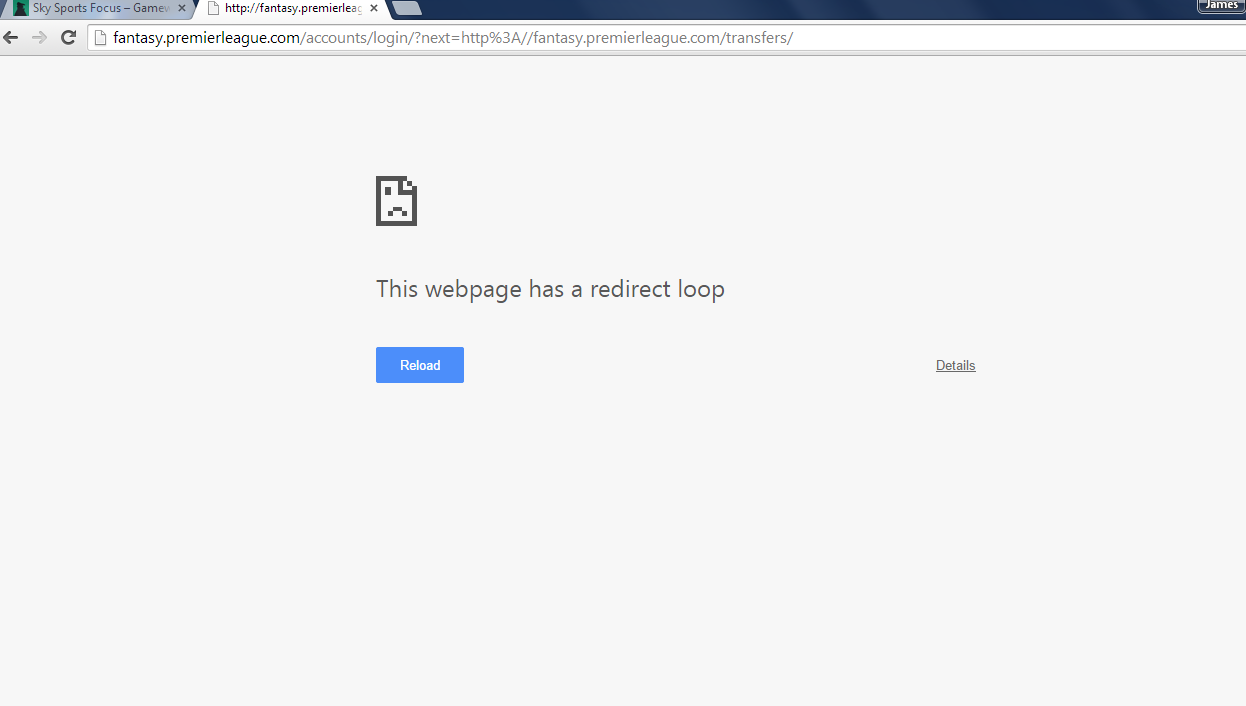Close the Sky Sports Focus tab
1246x706 pixels.
181,8
